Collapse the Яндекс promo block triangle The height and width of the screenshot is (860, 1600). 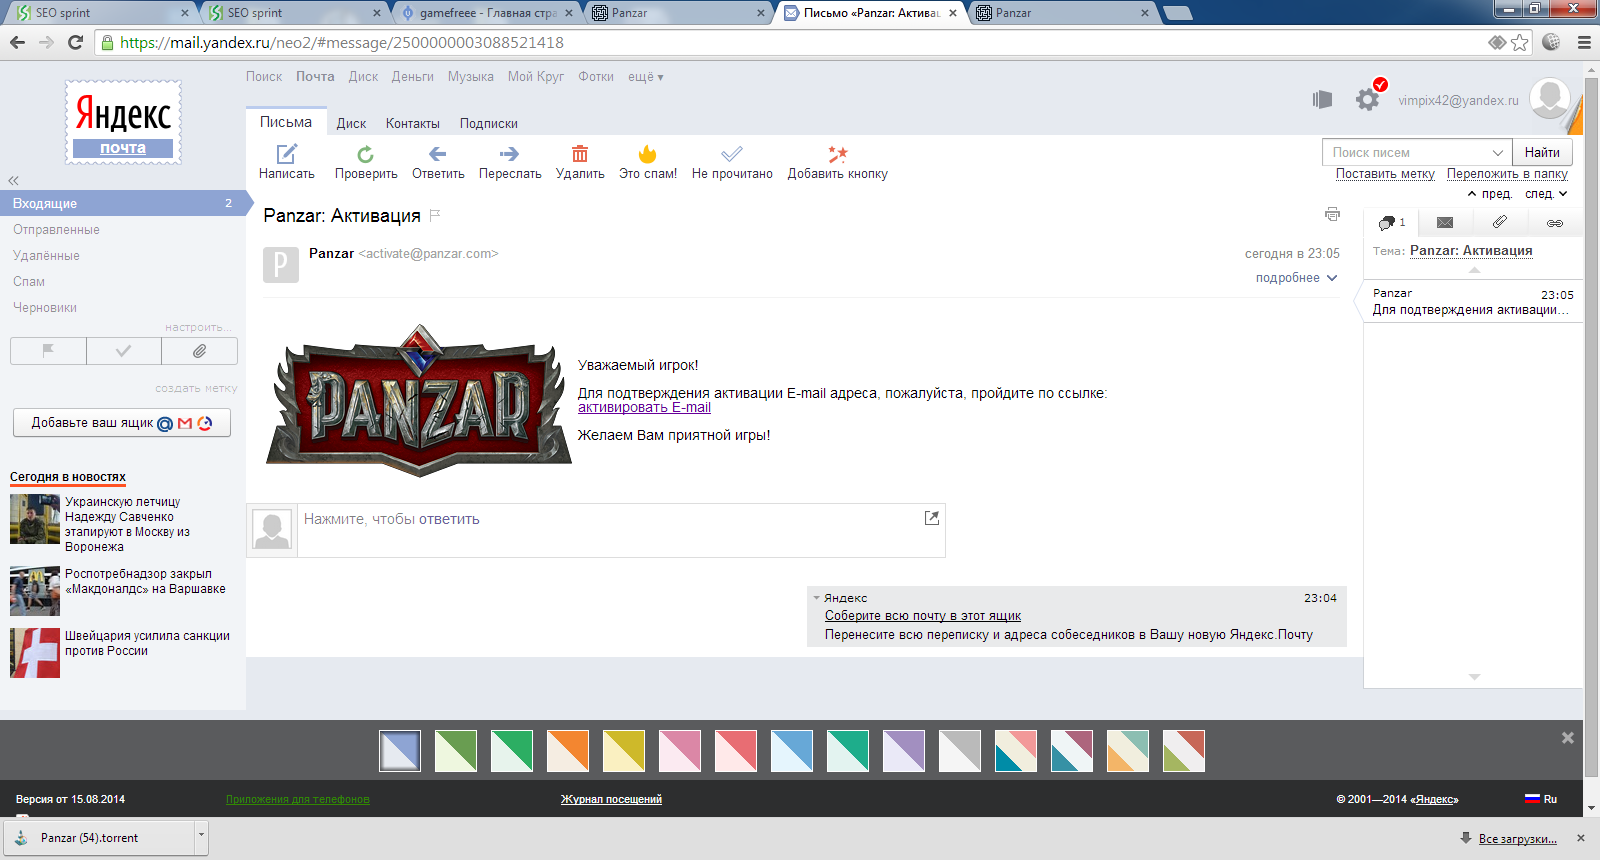[816, 598]
